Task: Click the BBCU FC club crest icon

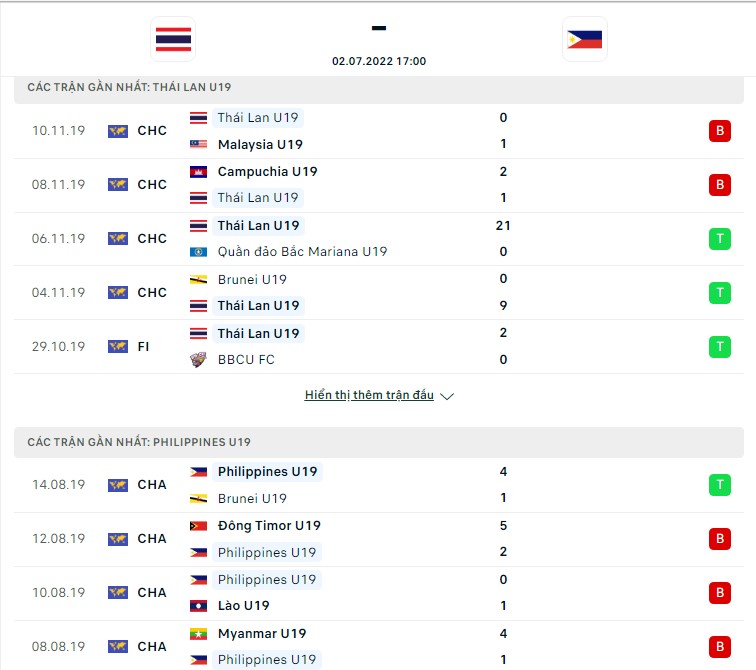Action: tap(198, 360)
